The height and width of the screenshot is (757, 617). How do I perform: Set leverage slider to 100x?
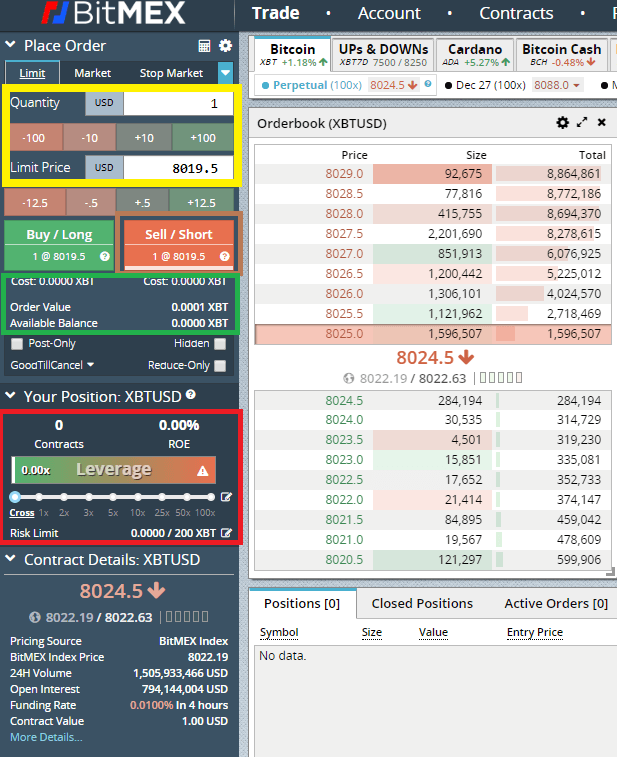click(210, 497)
